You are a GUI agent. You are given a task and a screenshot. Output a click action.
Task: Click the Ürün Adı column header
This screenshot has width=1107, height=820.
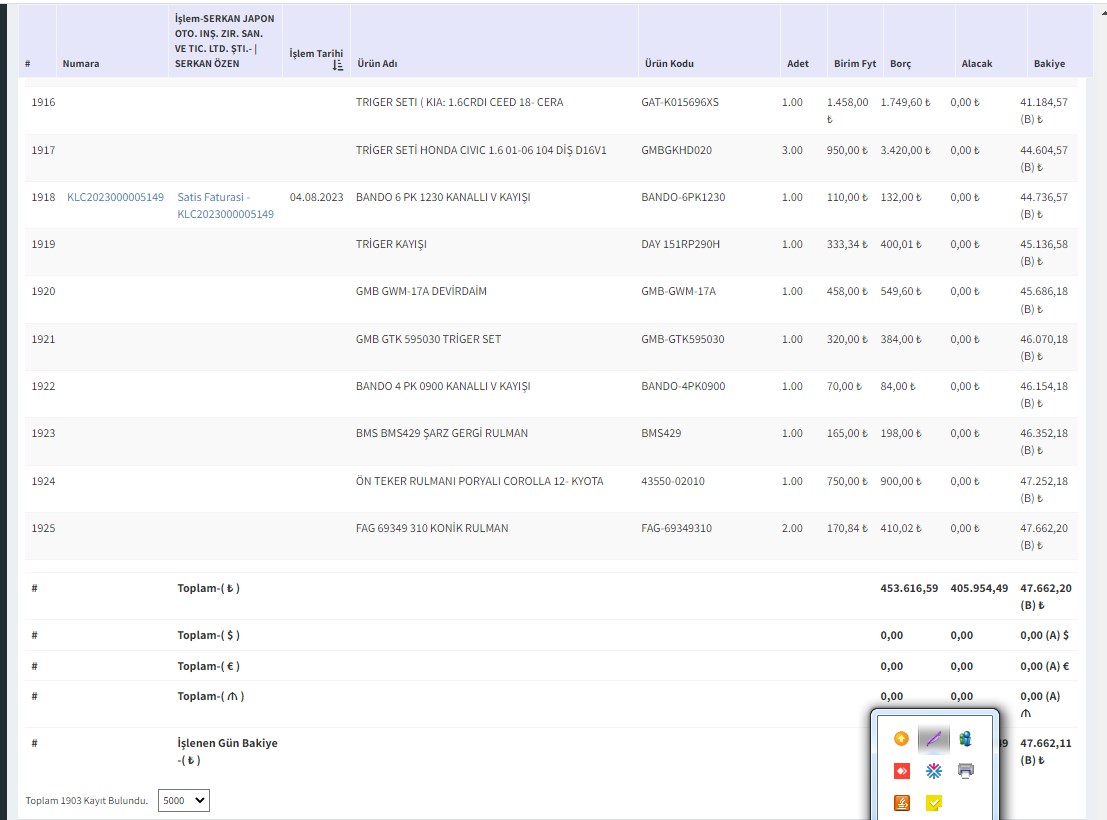click(377, 64)
